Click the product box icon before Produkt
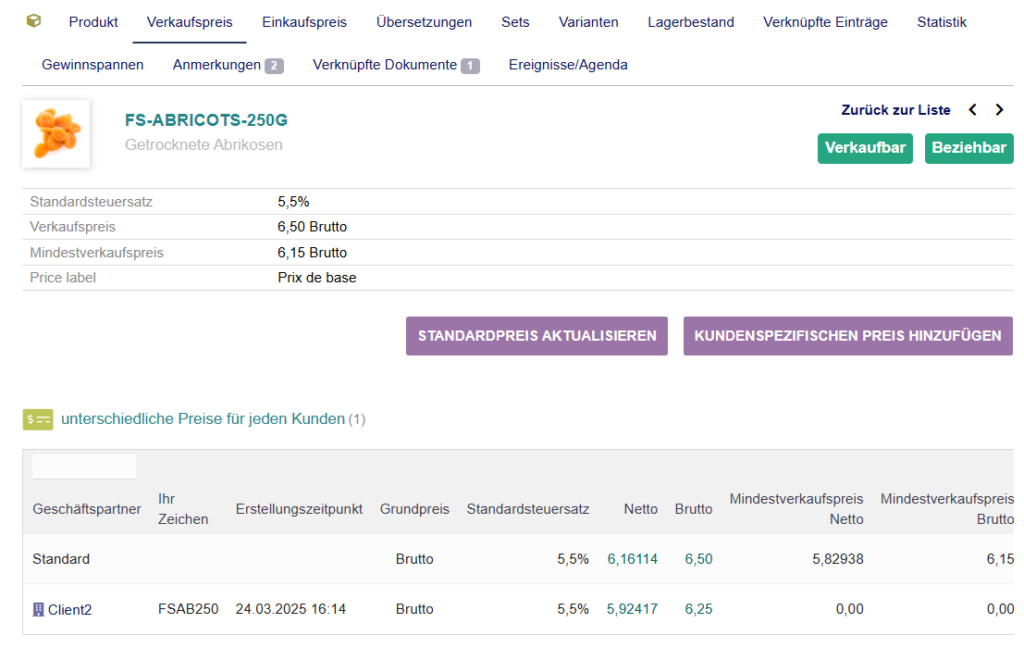 click(34, 21)
